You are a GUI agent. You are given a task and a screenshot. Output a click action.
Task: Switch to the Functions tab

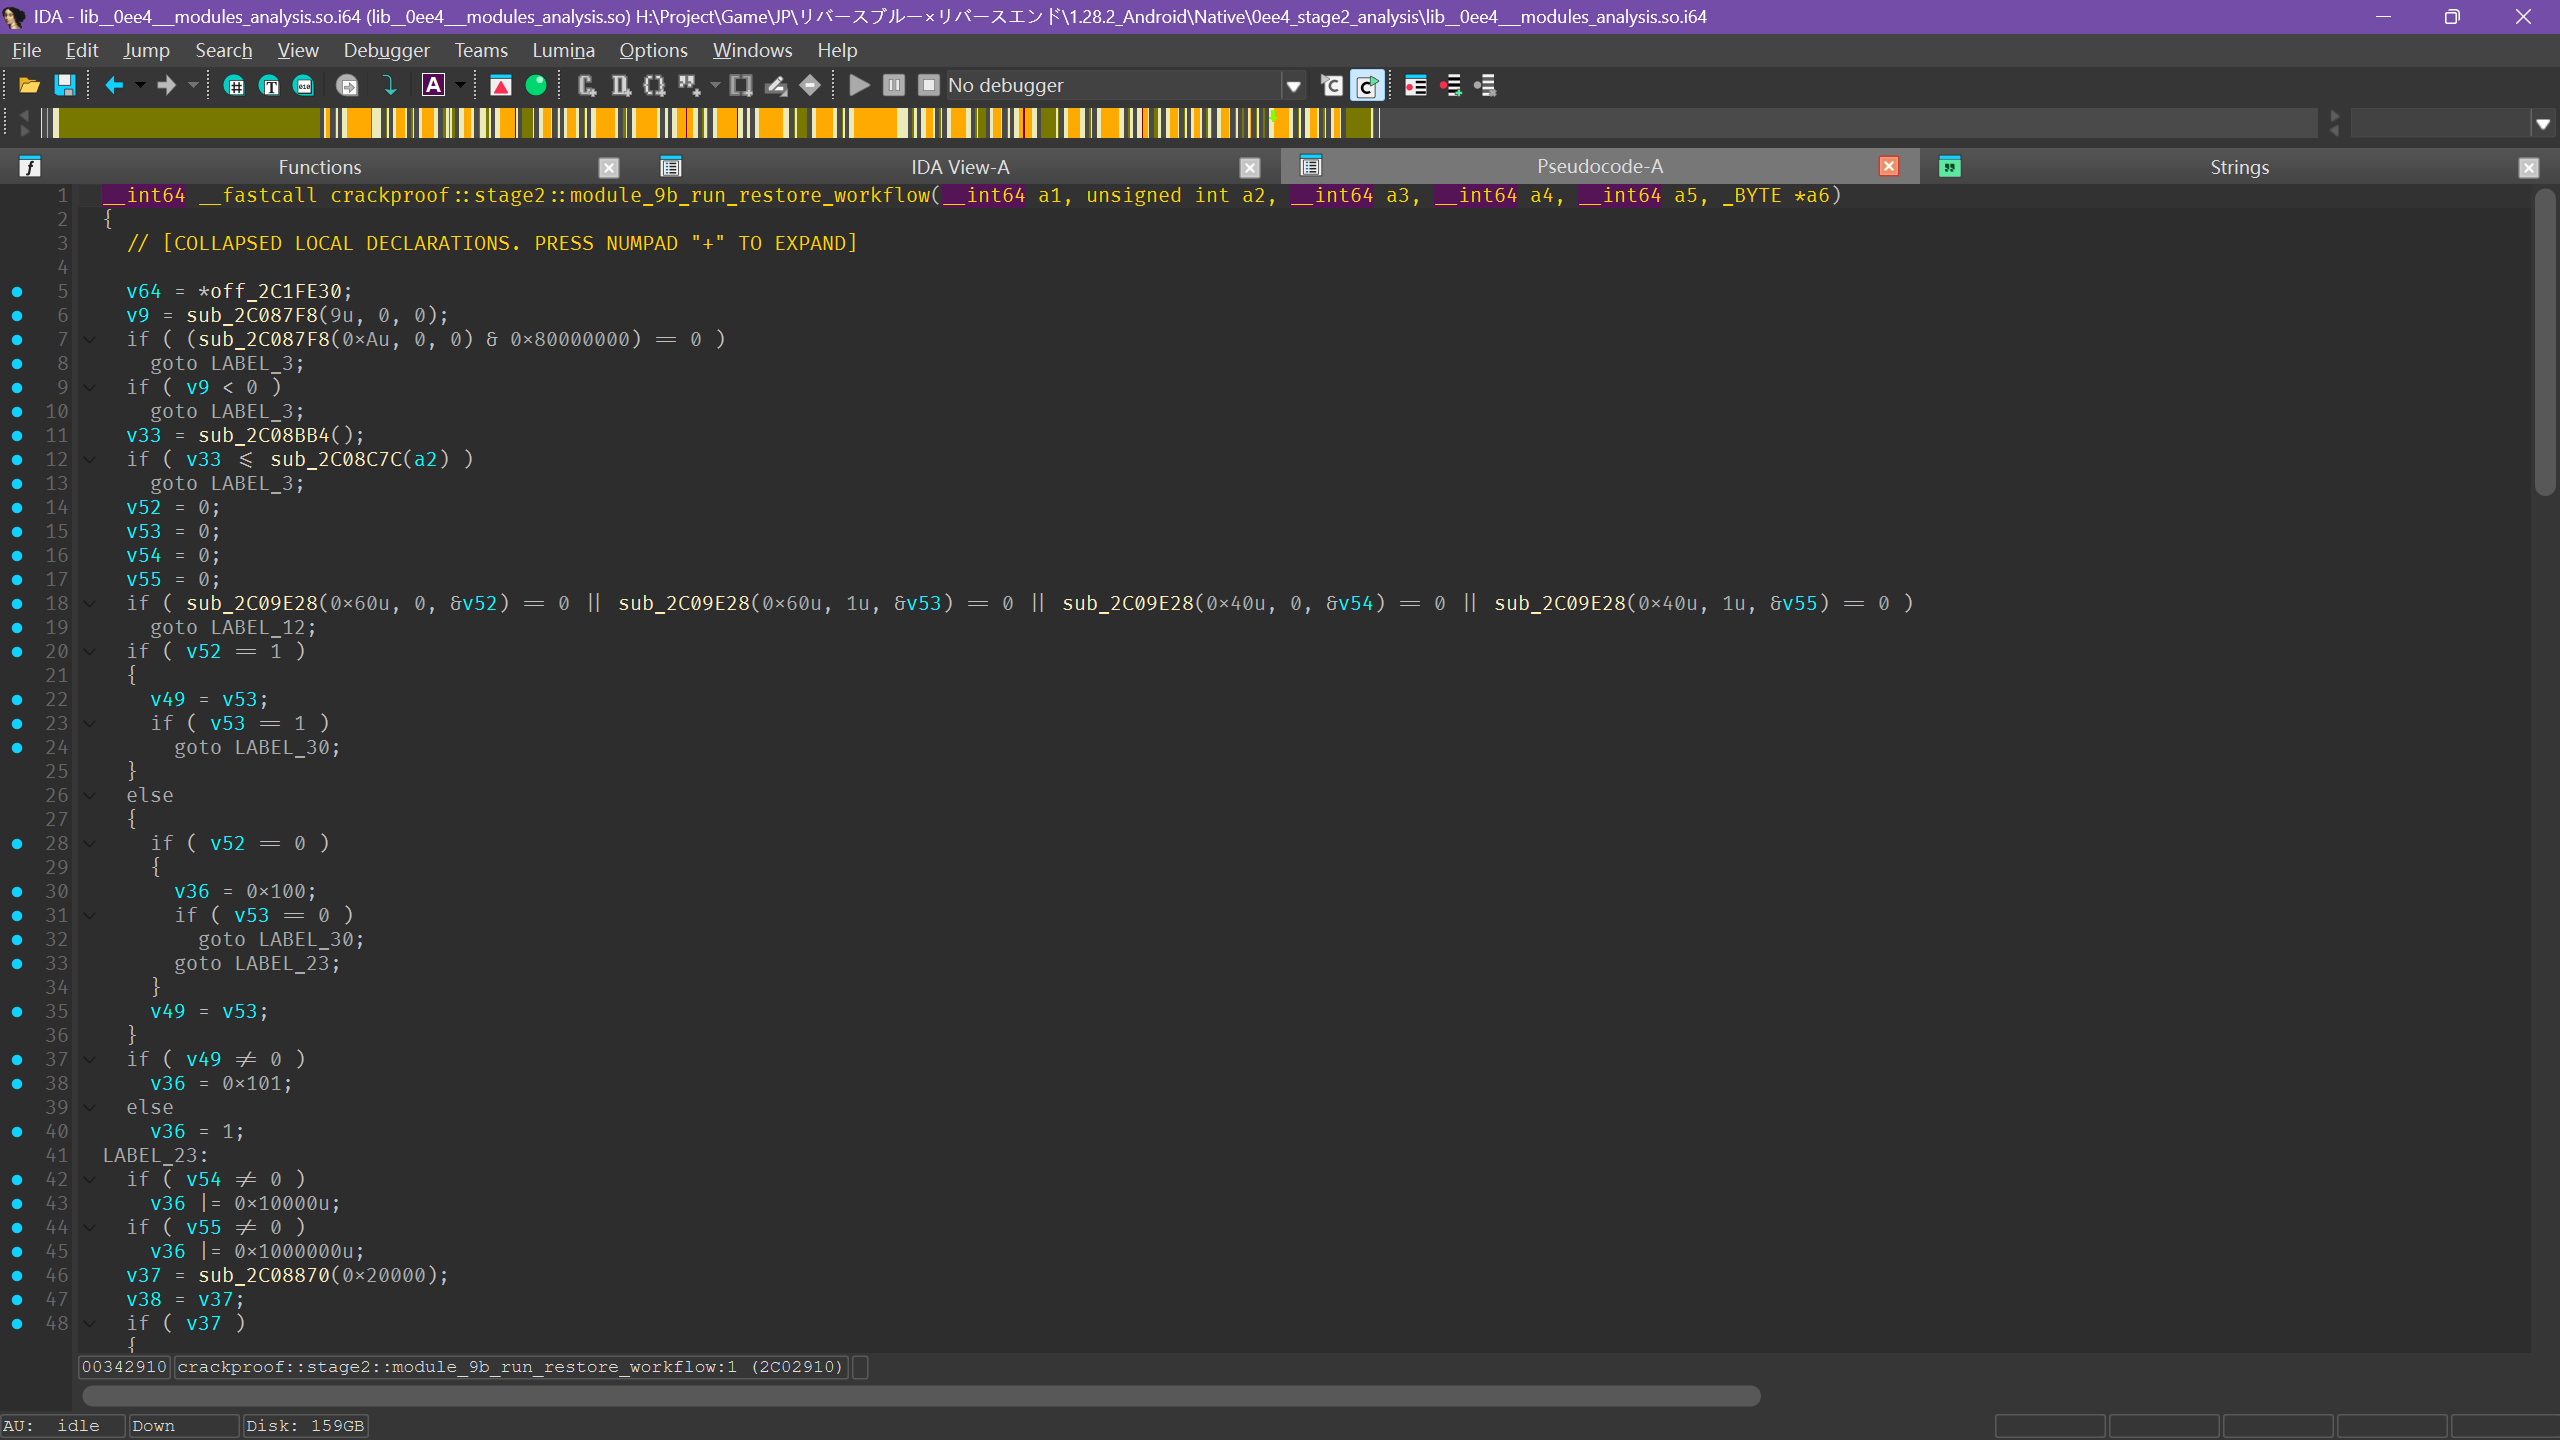click(x=319, y=167)
